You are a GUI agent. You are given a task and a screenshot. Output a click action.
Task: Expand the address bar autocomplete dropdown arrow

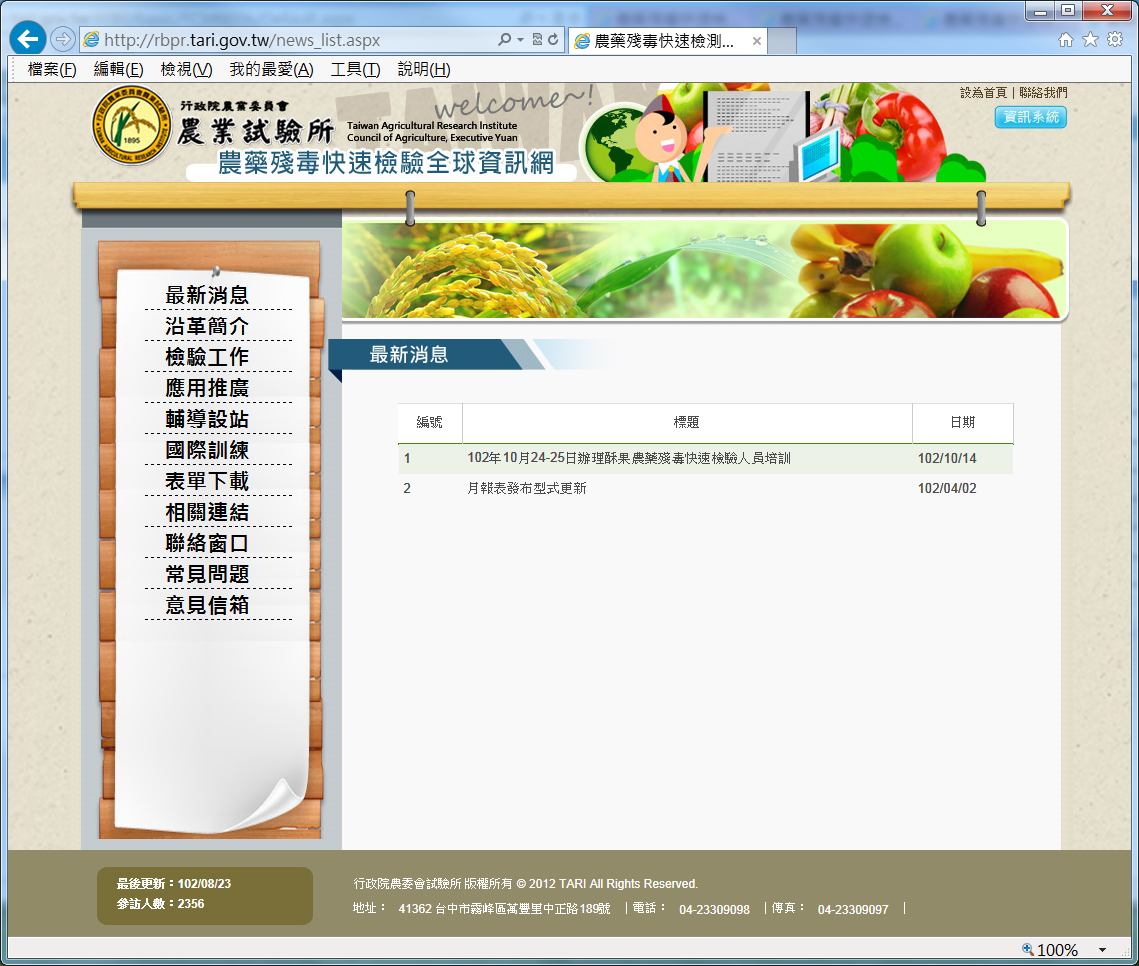521,40
